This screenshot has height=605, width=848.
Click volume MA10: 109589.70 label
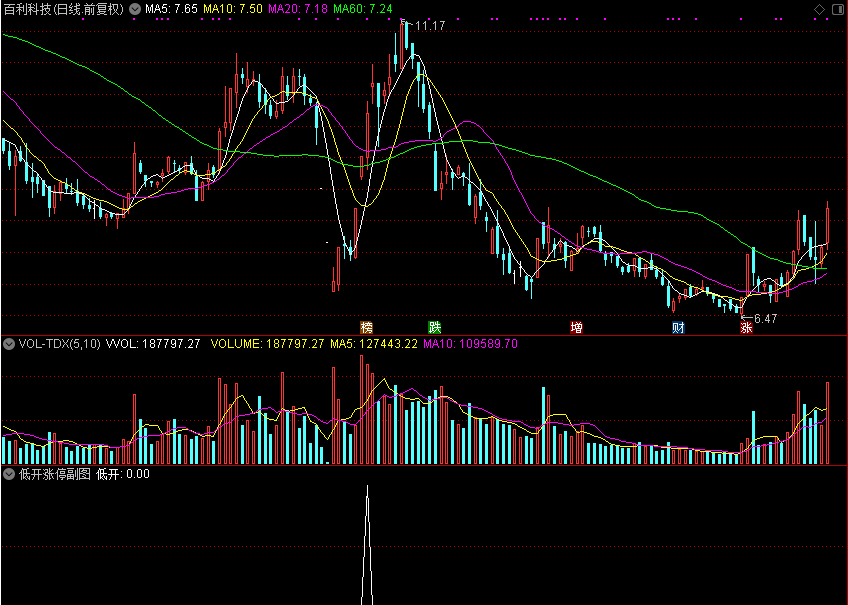(471, 344)
